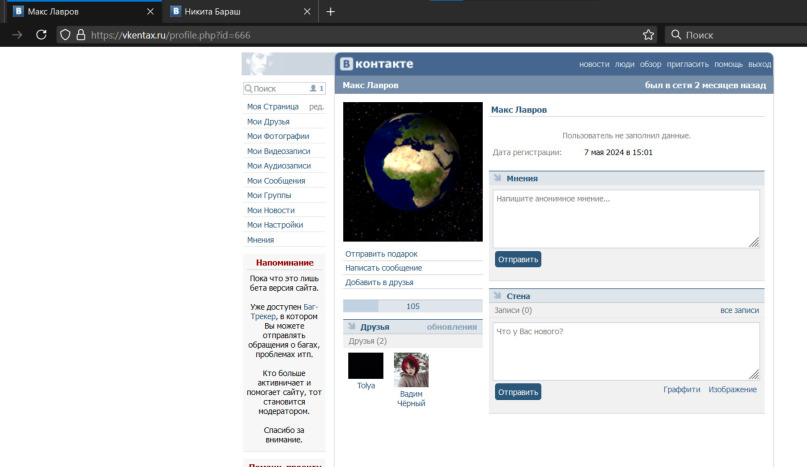Click the forward navigation arrow
Screen dimensions: 807x467
coord(17,35)
